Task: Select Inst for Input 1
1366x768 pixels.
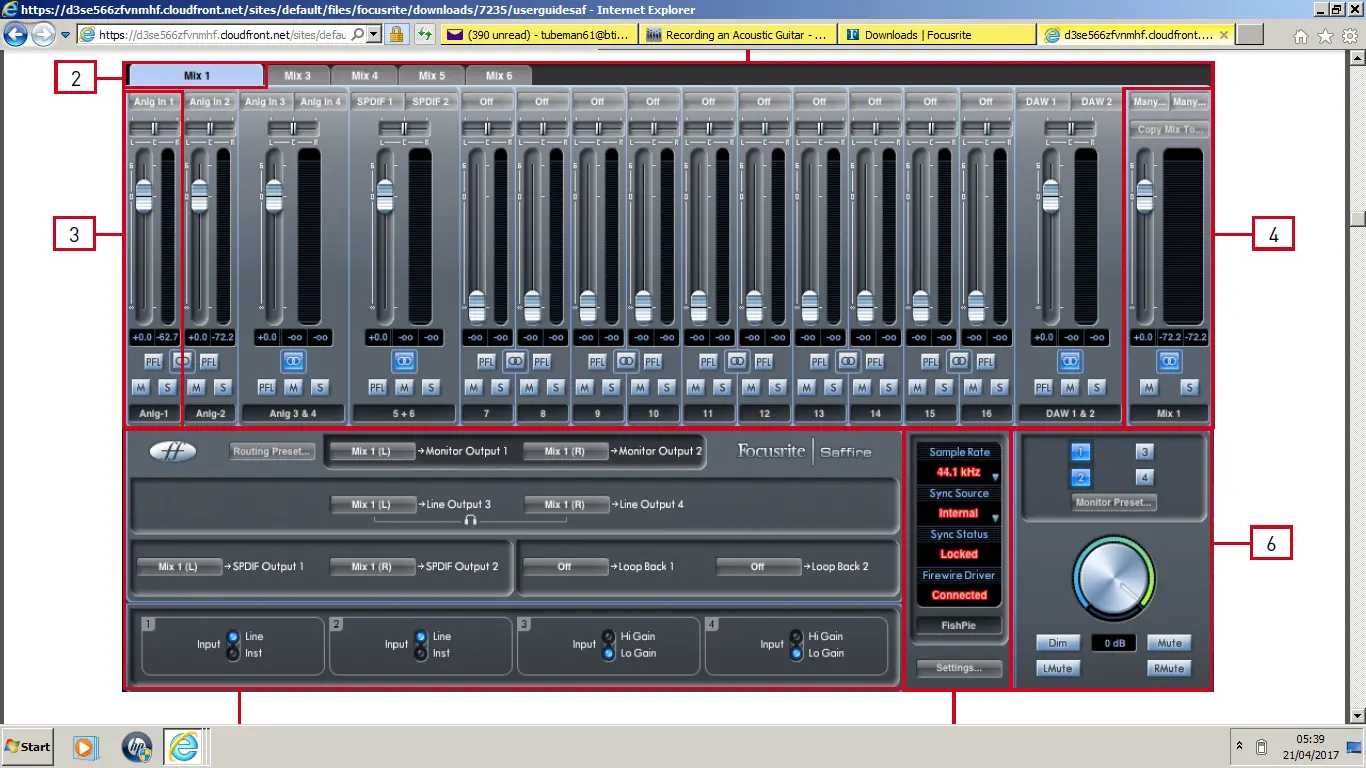Action: (233, 653)
